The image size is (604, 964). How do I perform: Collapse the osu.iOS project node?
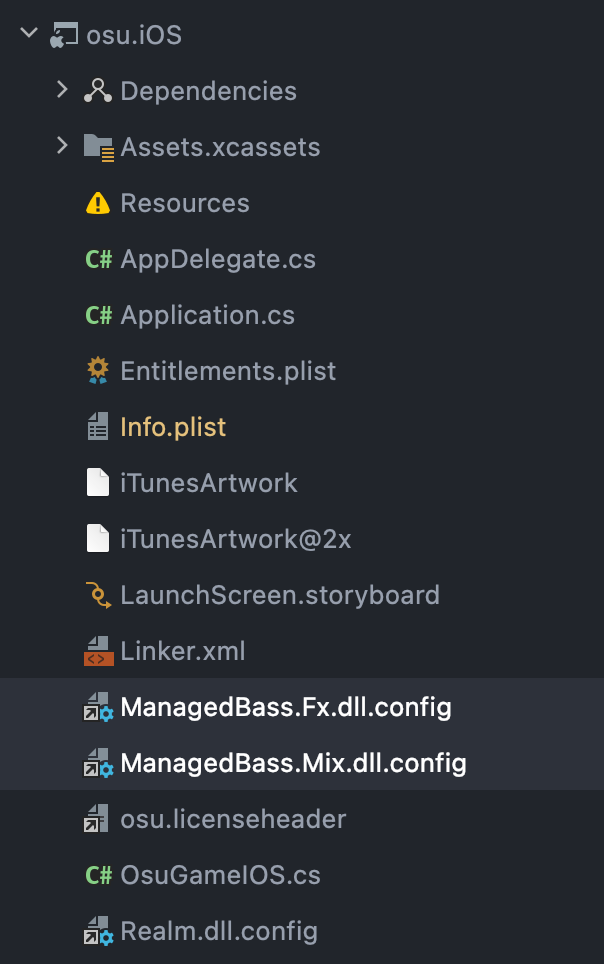[x=28, y=33]
